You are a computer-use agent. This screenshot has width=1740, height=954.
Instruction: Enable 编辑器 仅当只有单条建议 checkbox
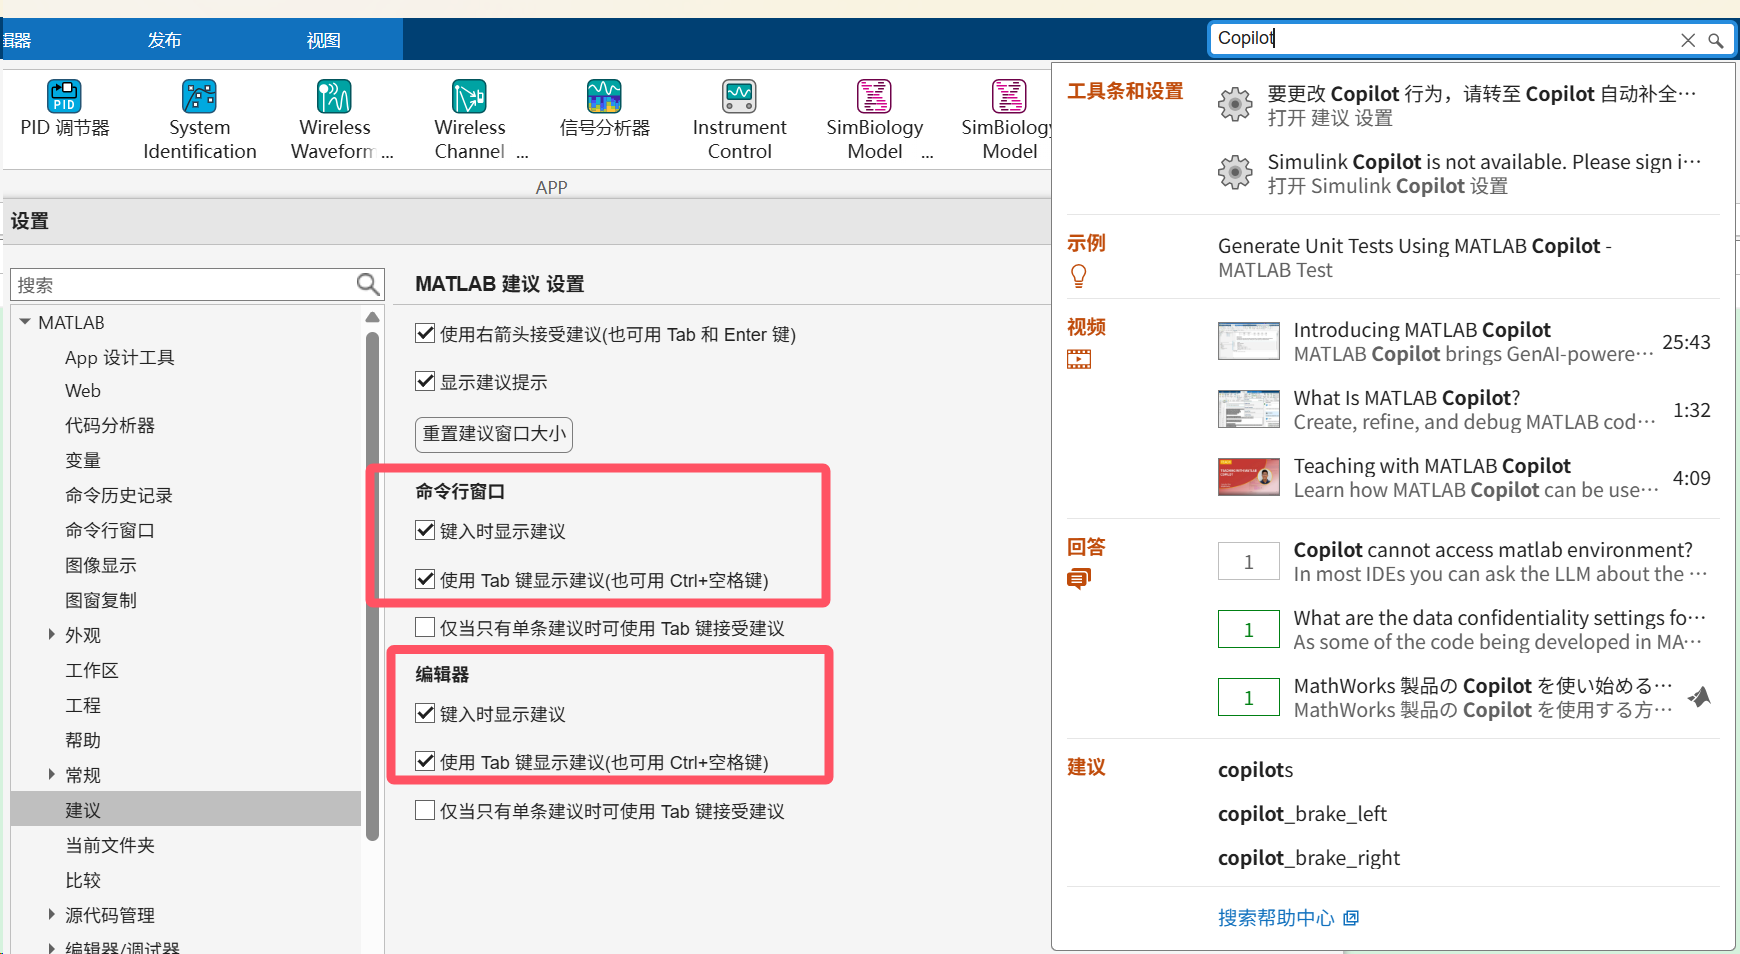tap(425, 810)
